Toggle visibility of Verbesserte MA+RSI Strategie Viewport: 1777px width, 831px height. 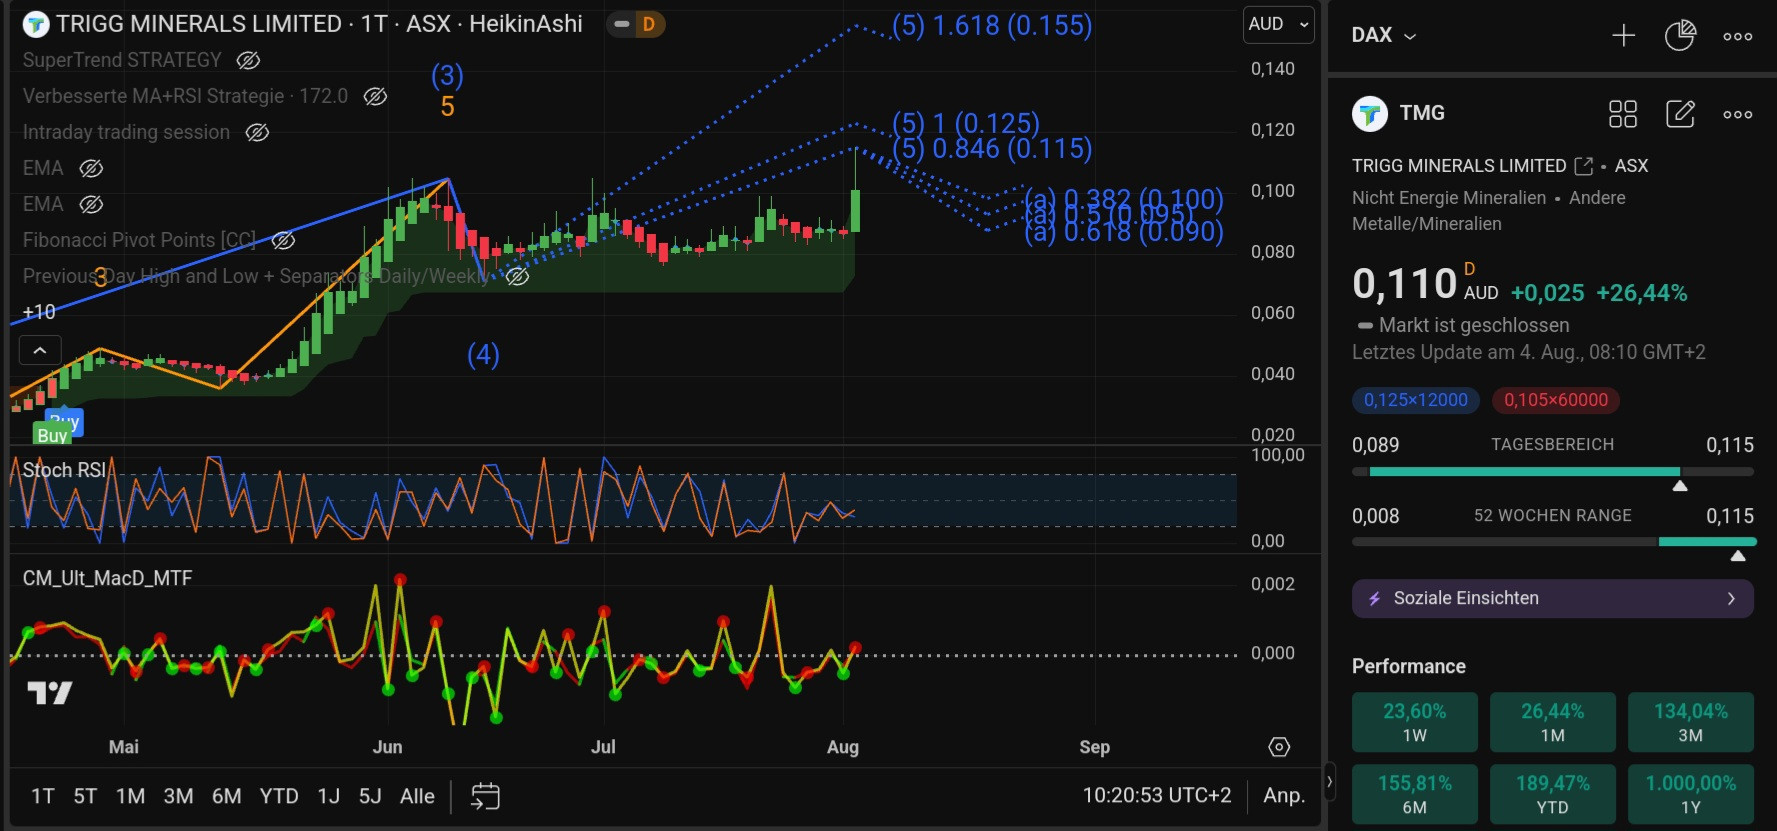coord(375,97)
